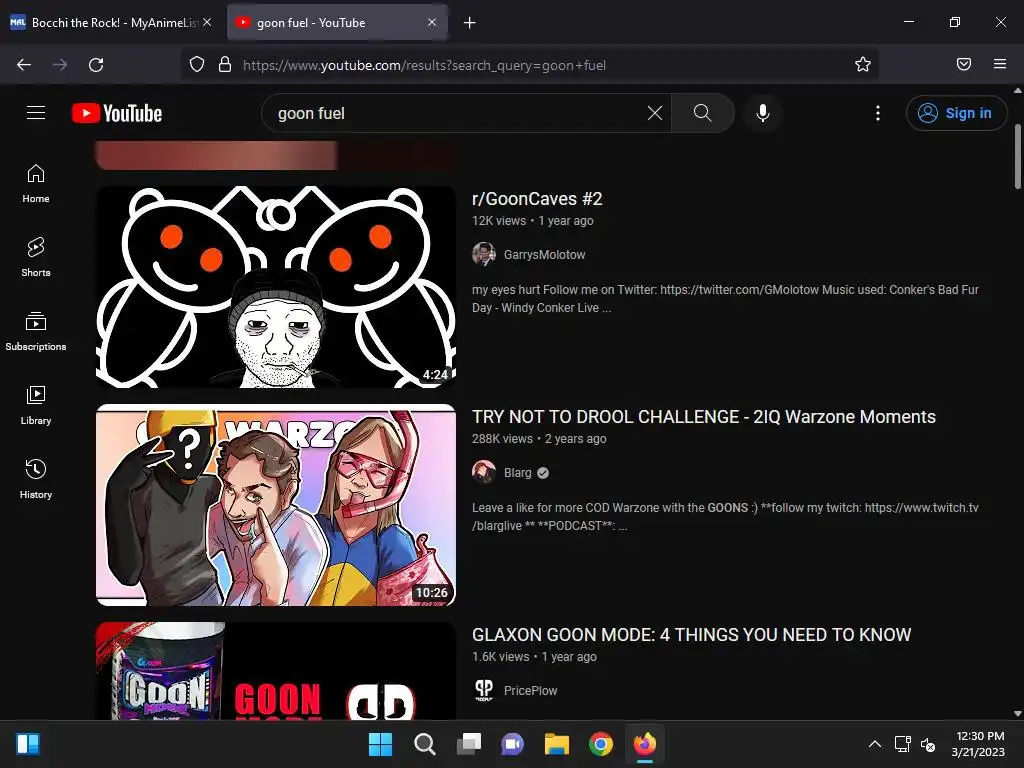Open Library in the sidebar
The image size is (1024, 768).
point(36,406)
